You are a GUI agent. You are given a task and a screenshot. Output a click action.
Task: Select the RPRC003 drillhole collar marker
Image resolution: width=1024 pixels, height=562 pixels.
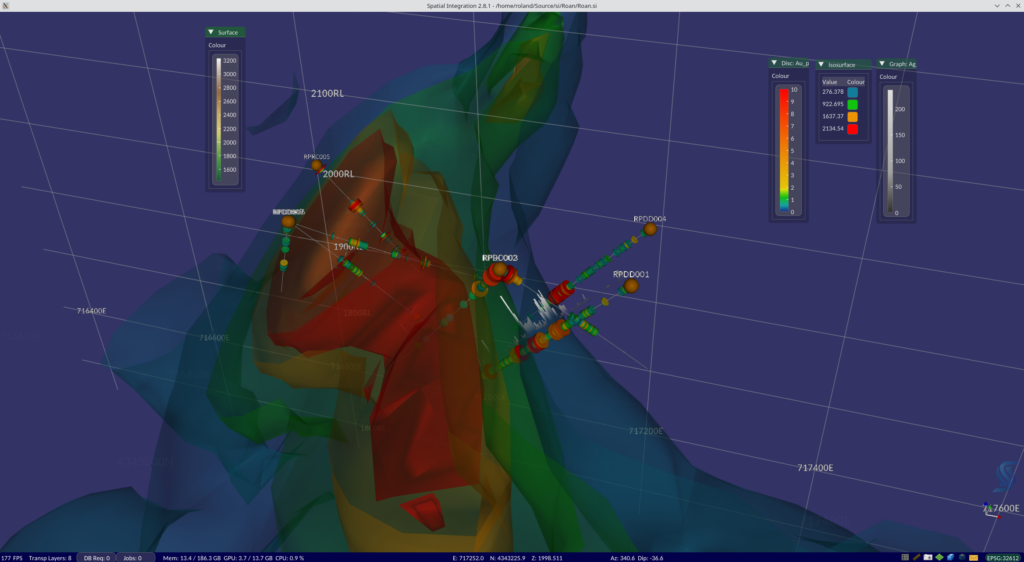click(500, 269)
